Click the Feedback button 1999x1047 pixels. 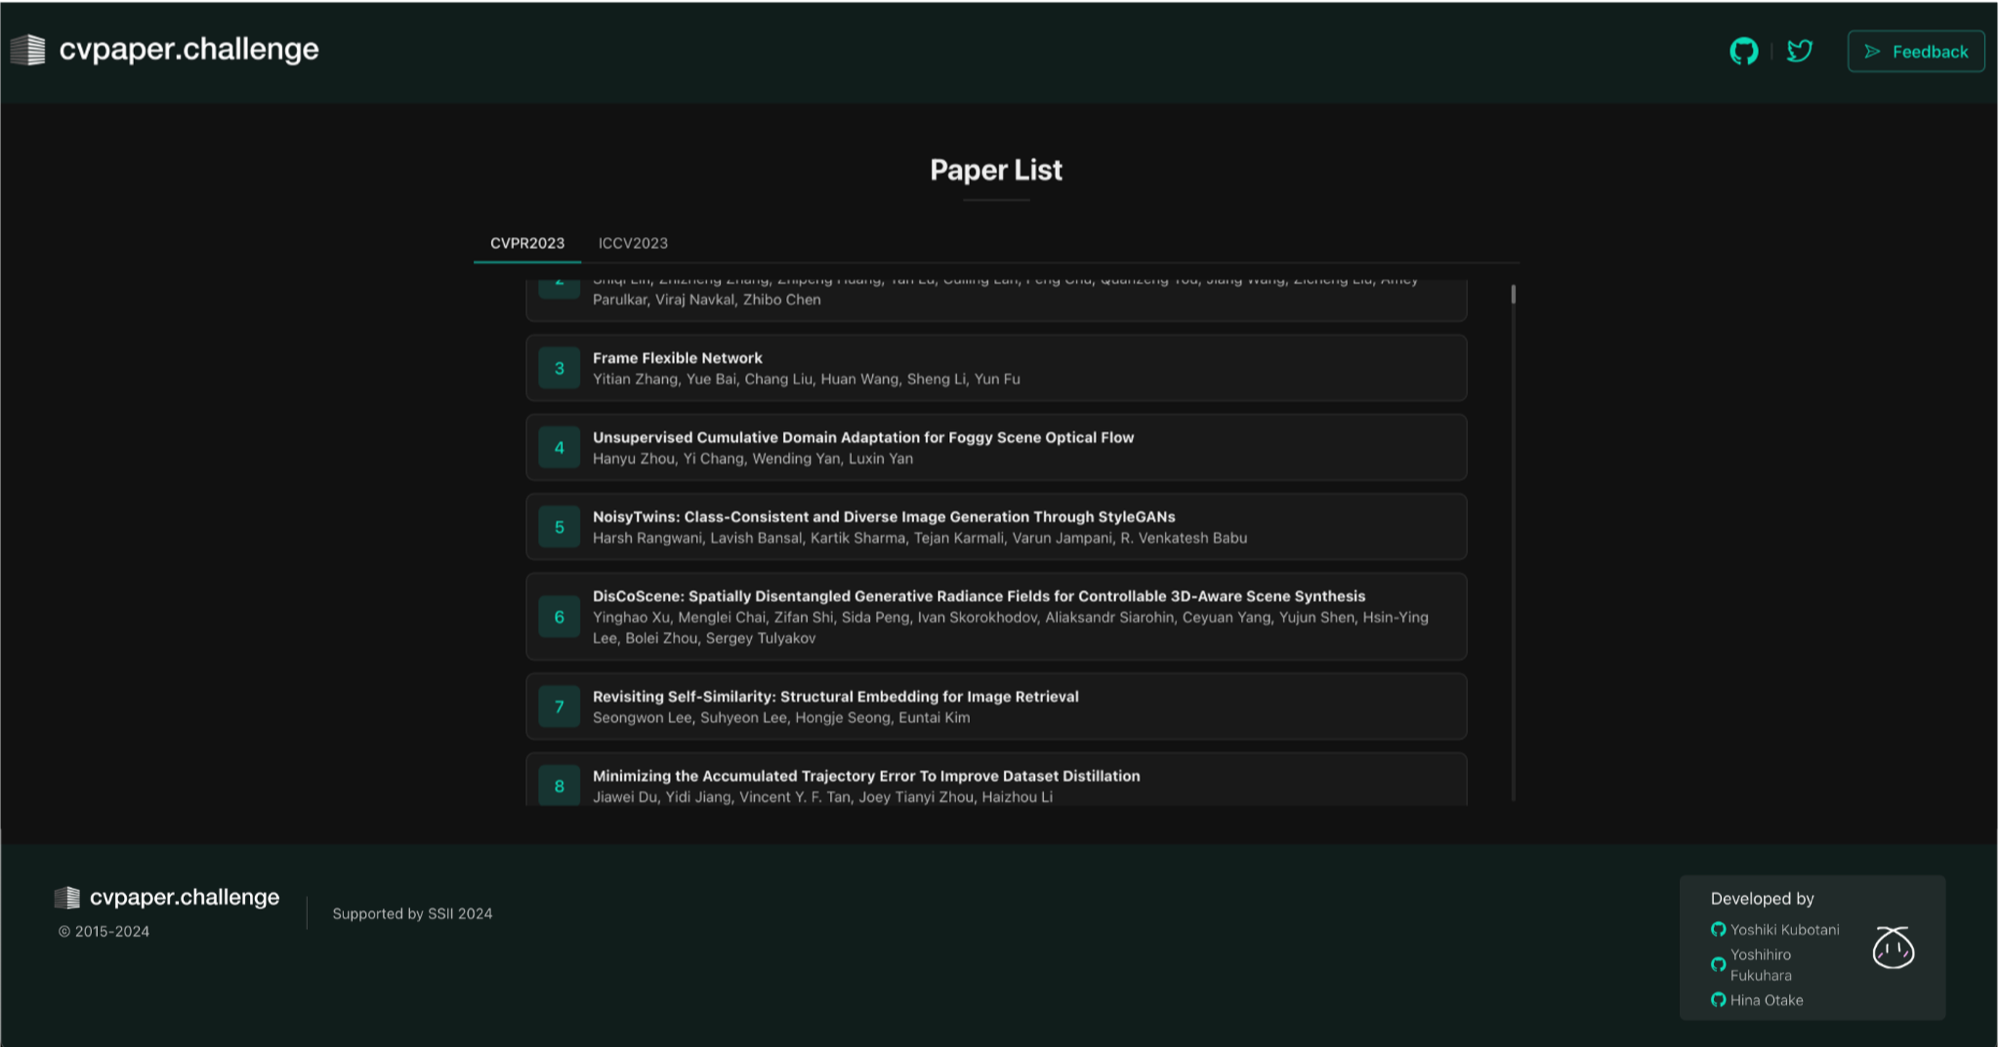click(x=1915, y=51)
